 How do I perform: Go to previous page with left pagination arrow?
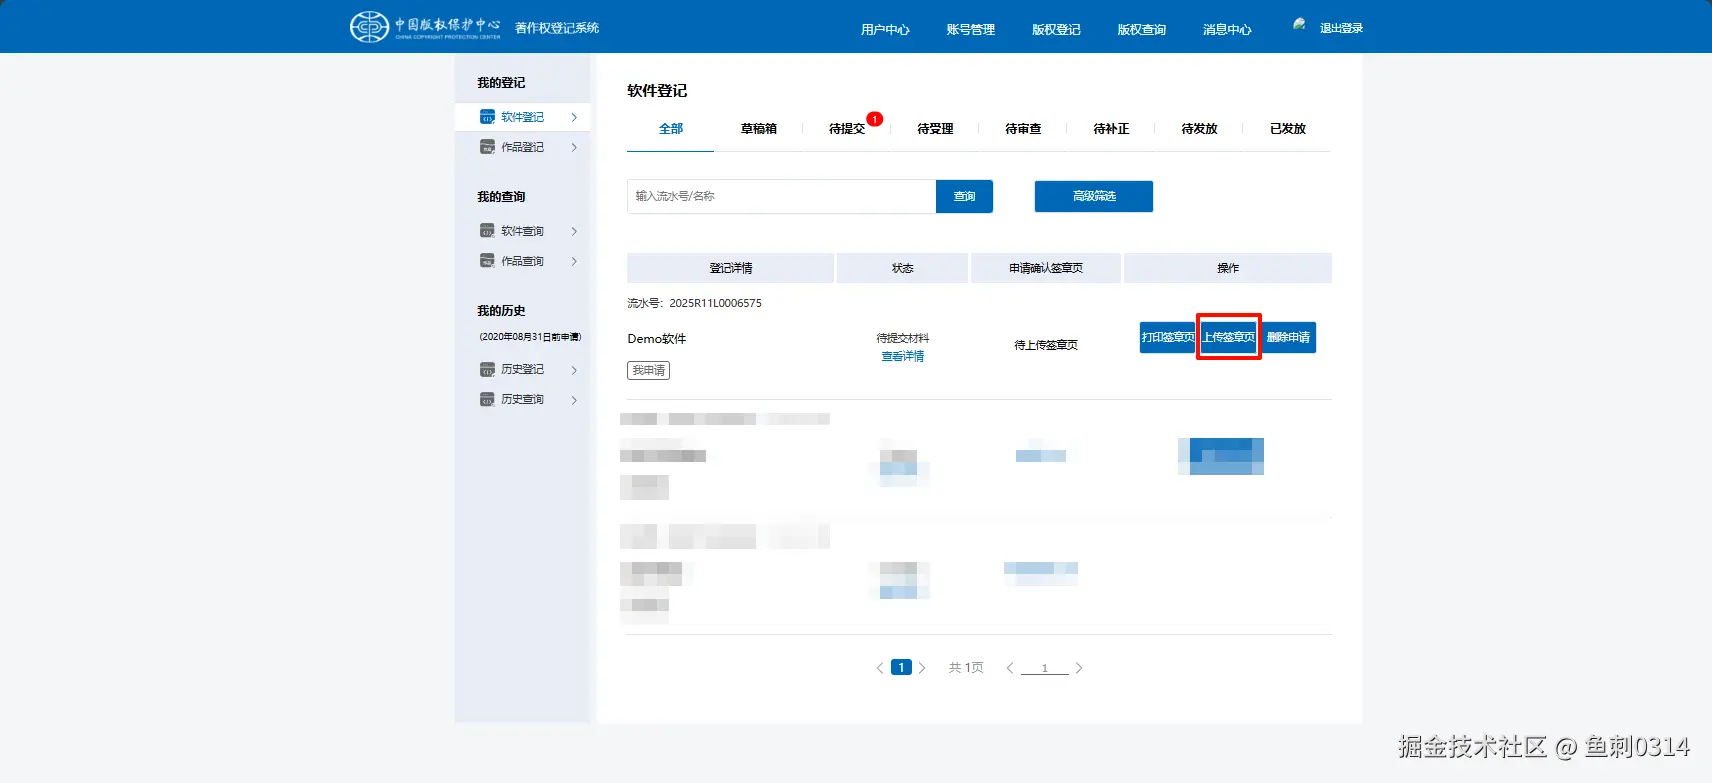click(880, 668)
